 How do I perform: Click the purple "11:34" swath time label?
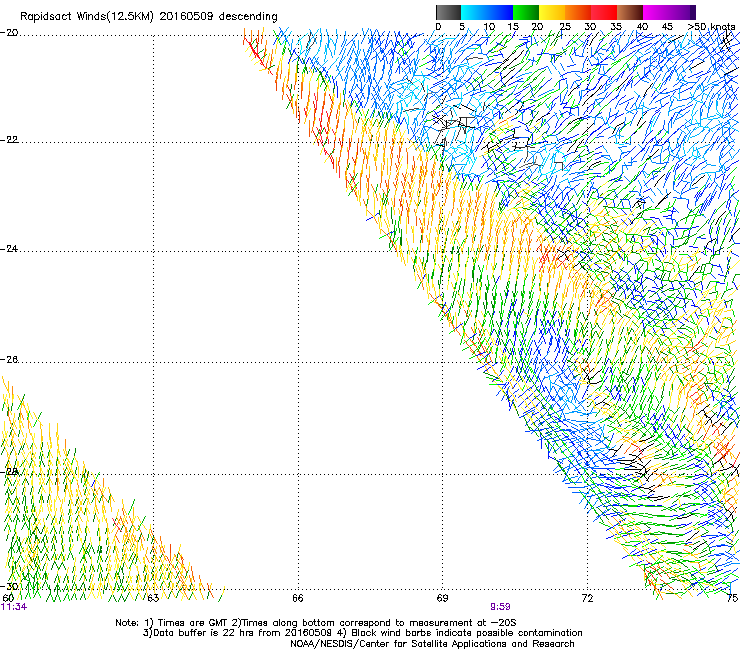[x=14, y=607]
